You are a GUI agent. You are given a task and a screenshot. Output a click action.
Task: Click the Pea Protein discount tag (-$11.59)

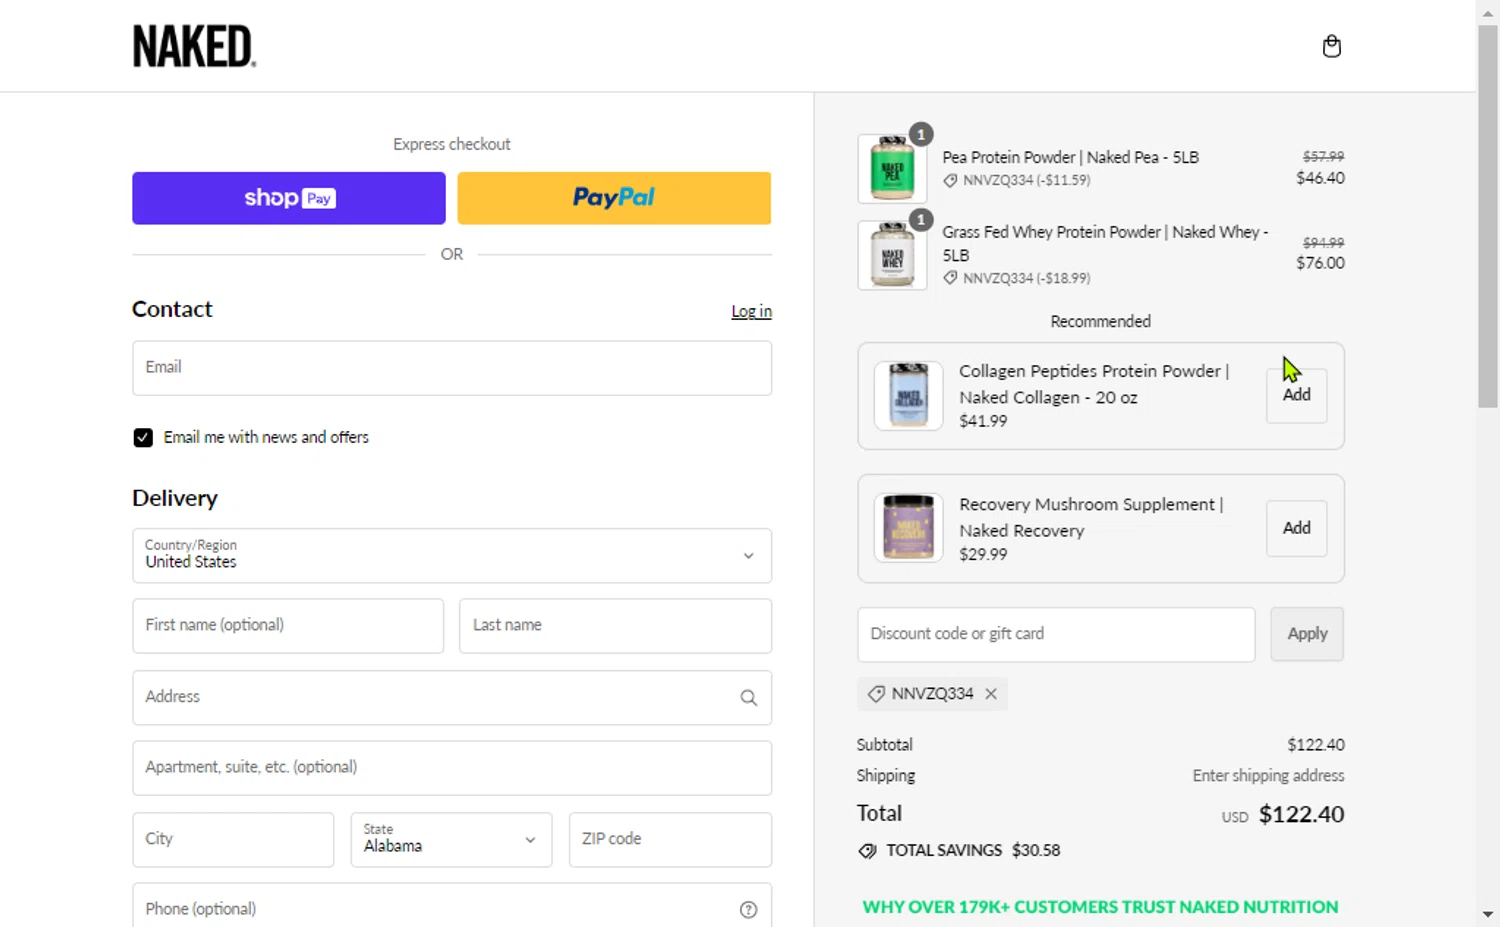[1017, 181]
